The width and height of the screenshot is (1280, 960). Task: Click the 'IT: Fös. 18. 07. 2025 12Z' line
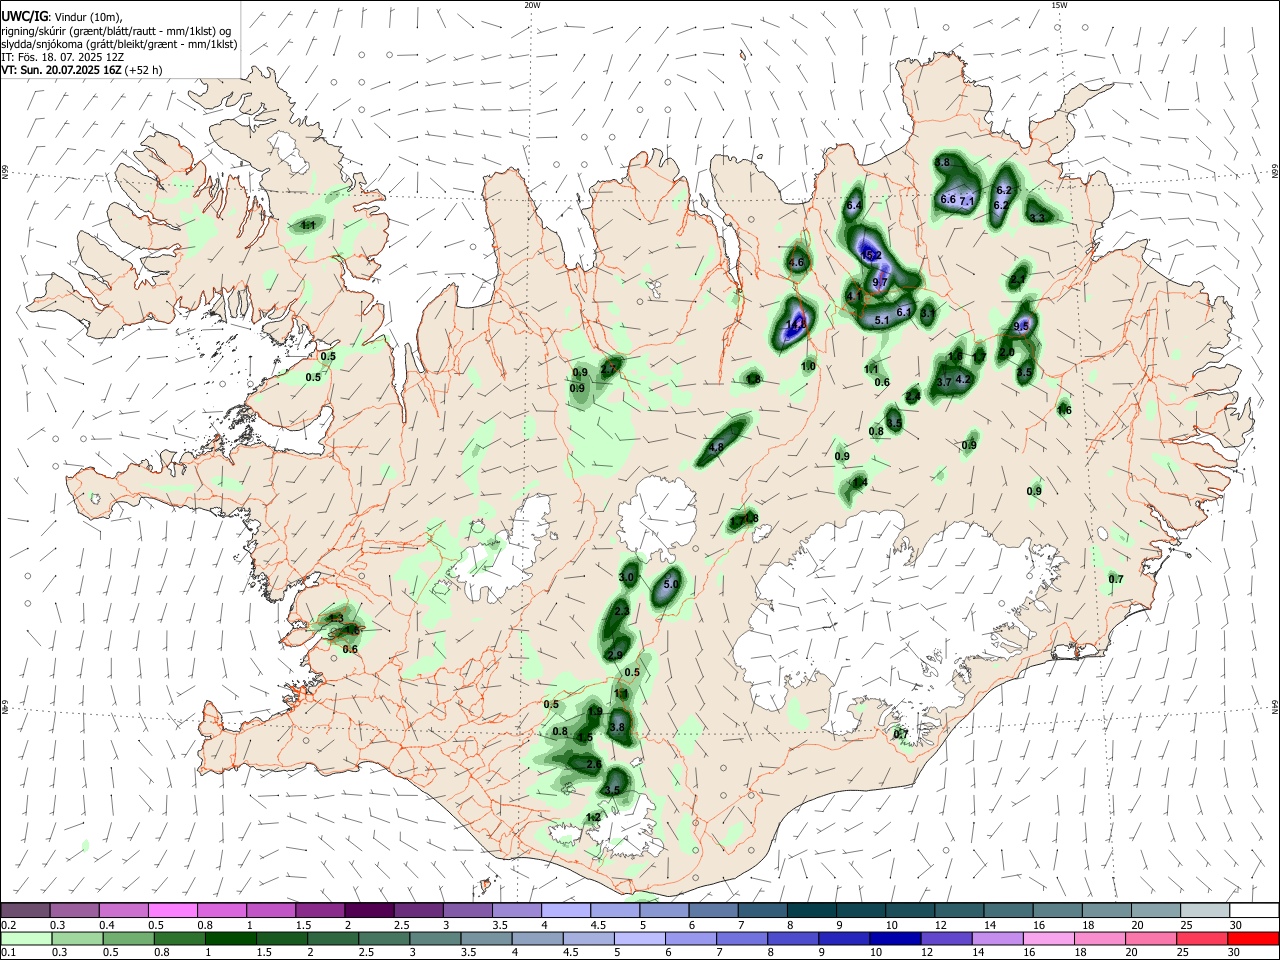click(63, 57)
